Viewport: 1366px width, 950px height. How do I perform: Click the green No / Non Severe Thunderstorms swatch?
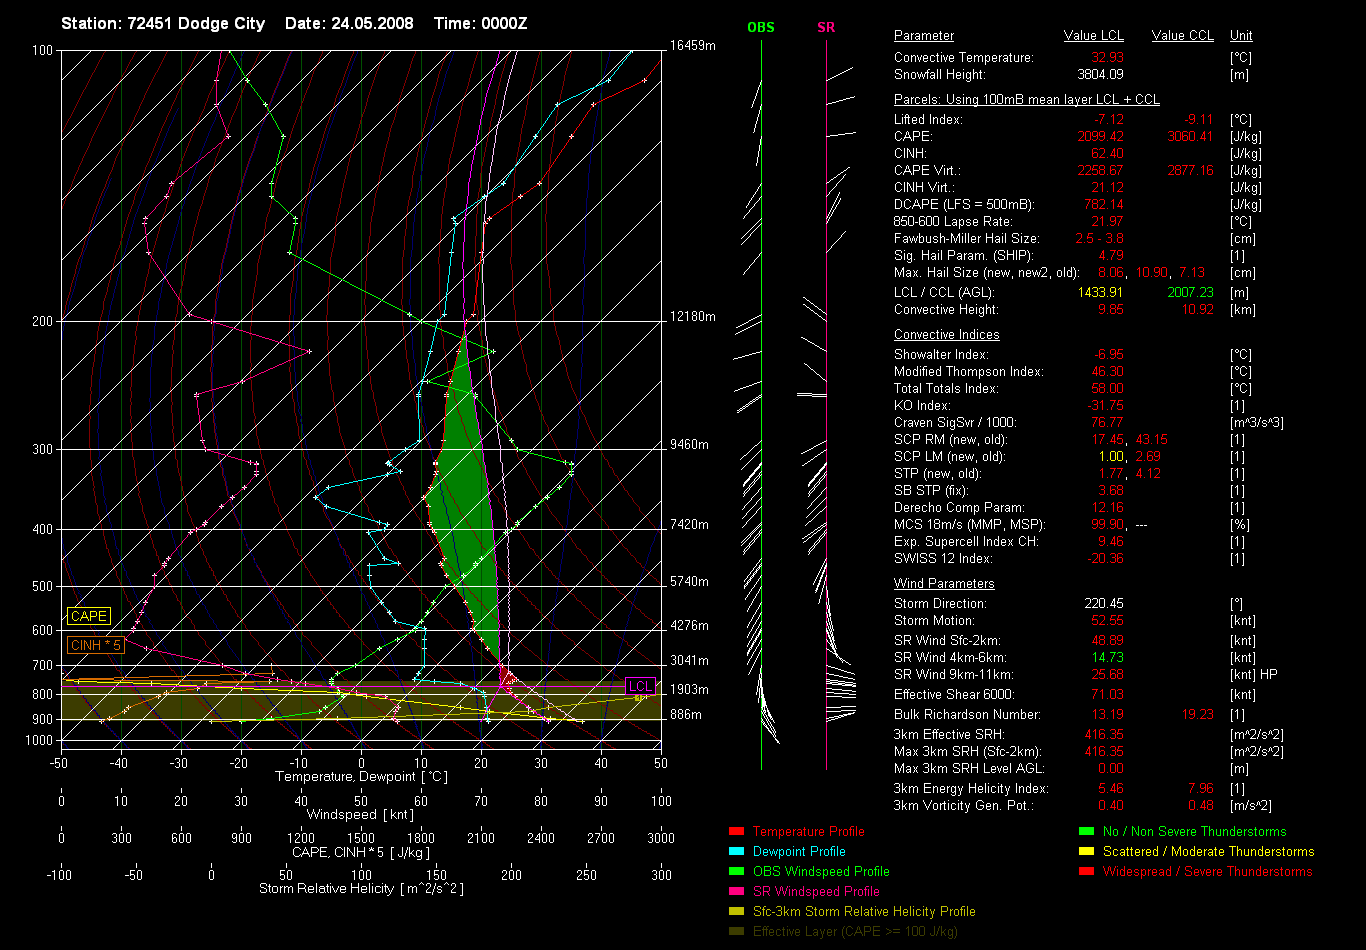click(1086, 832)
